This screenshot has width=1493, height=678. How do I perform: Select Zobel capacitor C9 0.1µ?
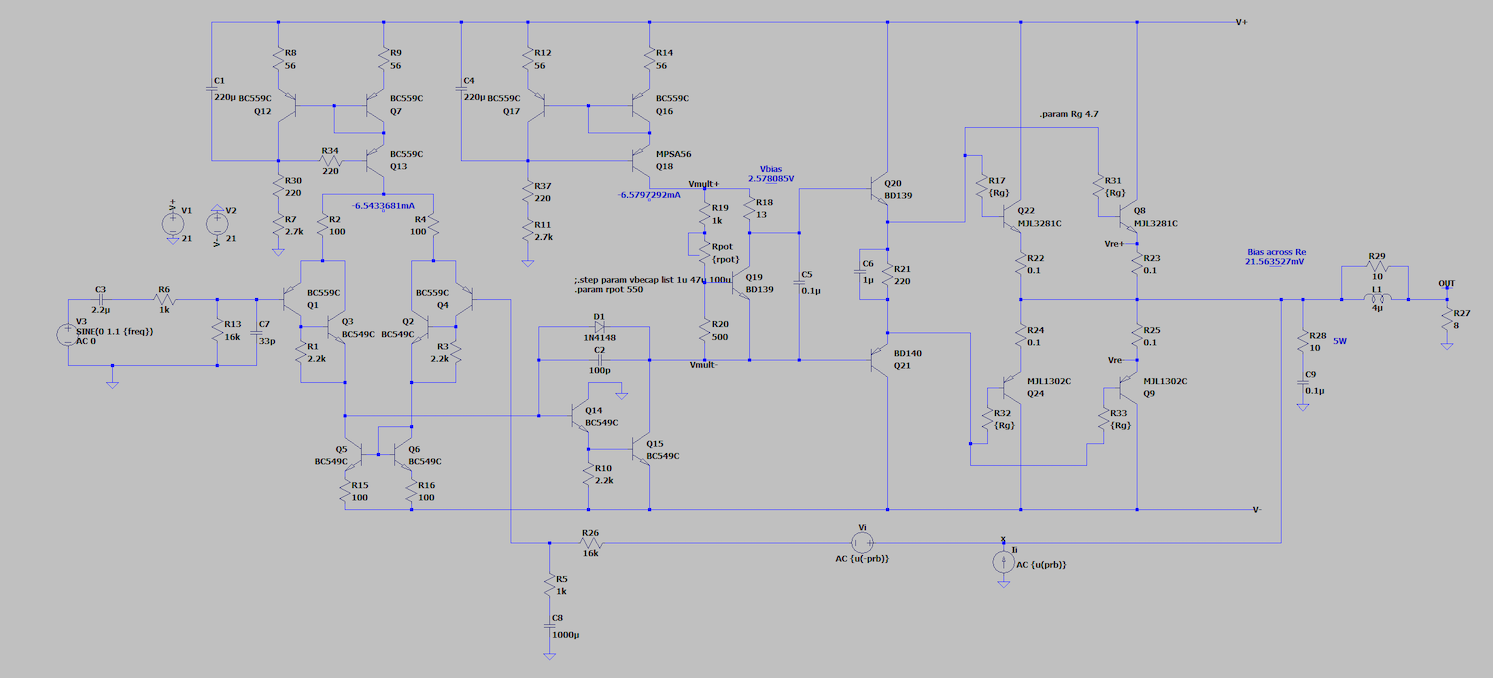tap(1303, 383)
